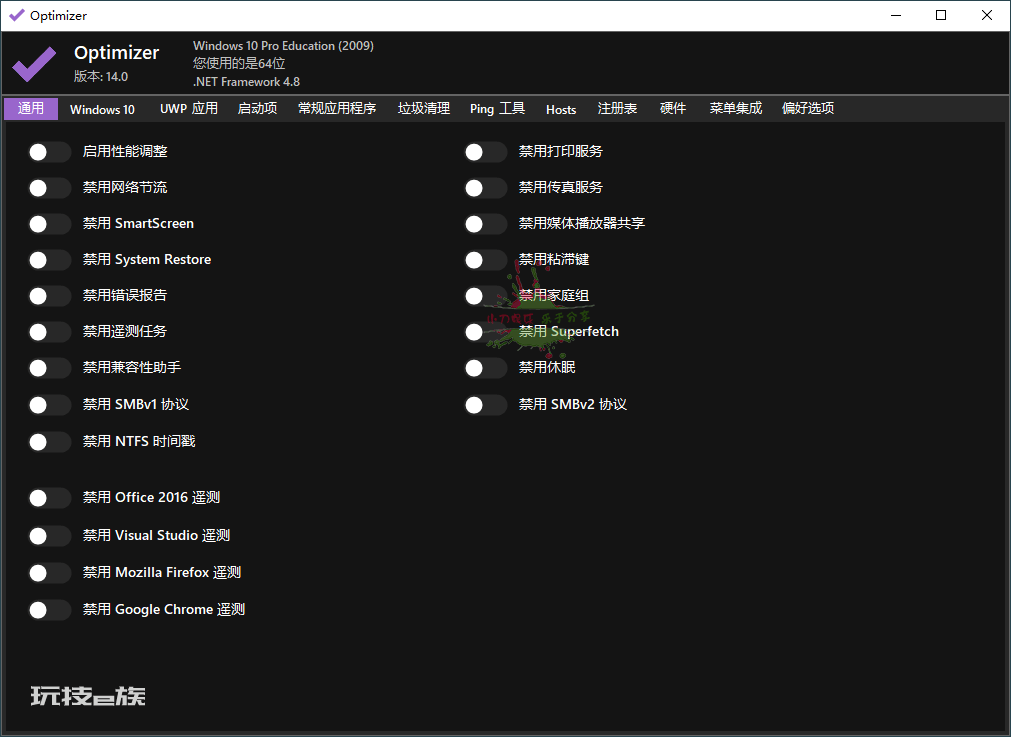Click the 禁用 SmartScreen label
This screenshot has width=1011, height=737.
pyautogui.click(x=138, y=223)
